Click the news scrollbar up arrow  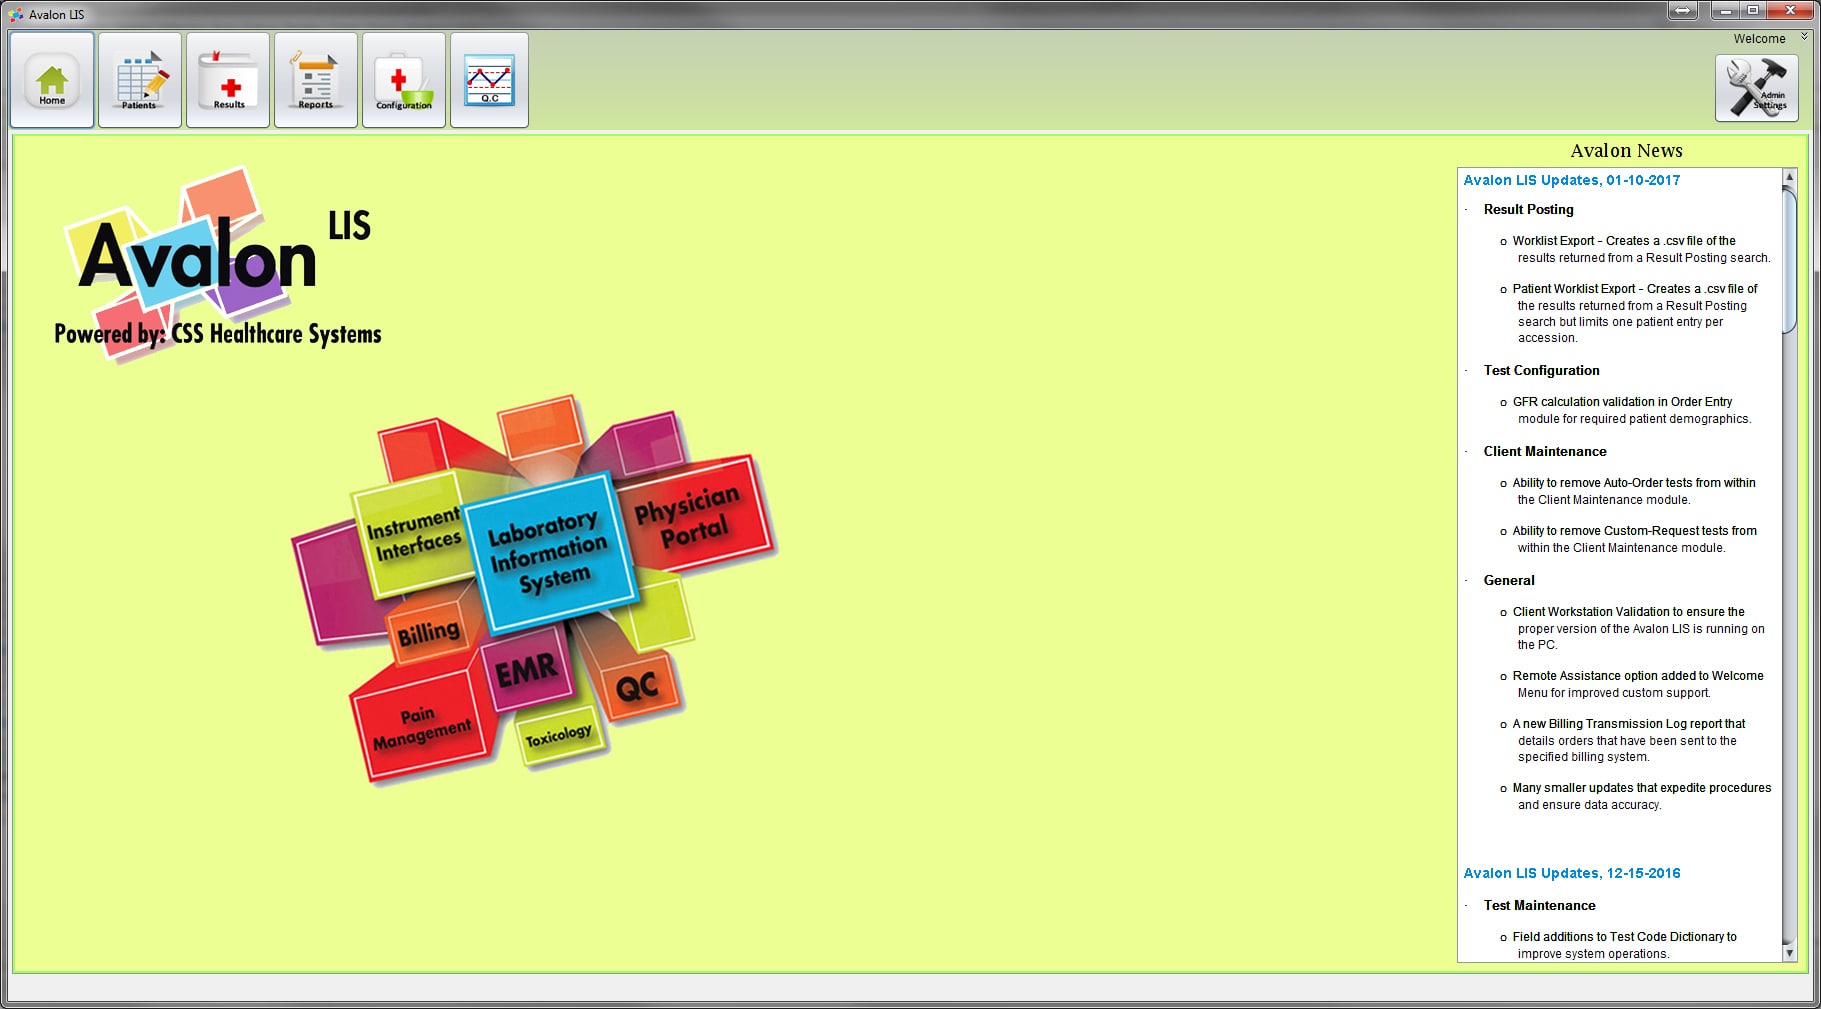1790,177
